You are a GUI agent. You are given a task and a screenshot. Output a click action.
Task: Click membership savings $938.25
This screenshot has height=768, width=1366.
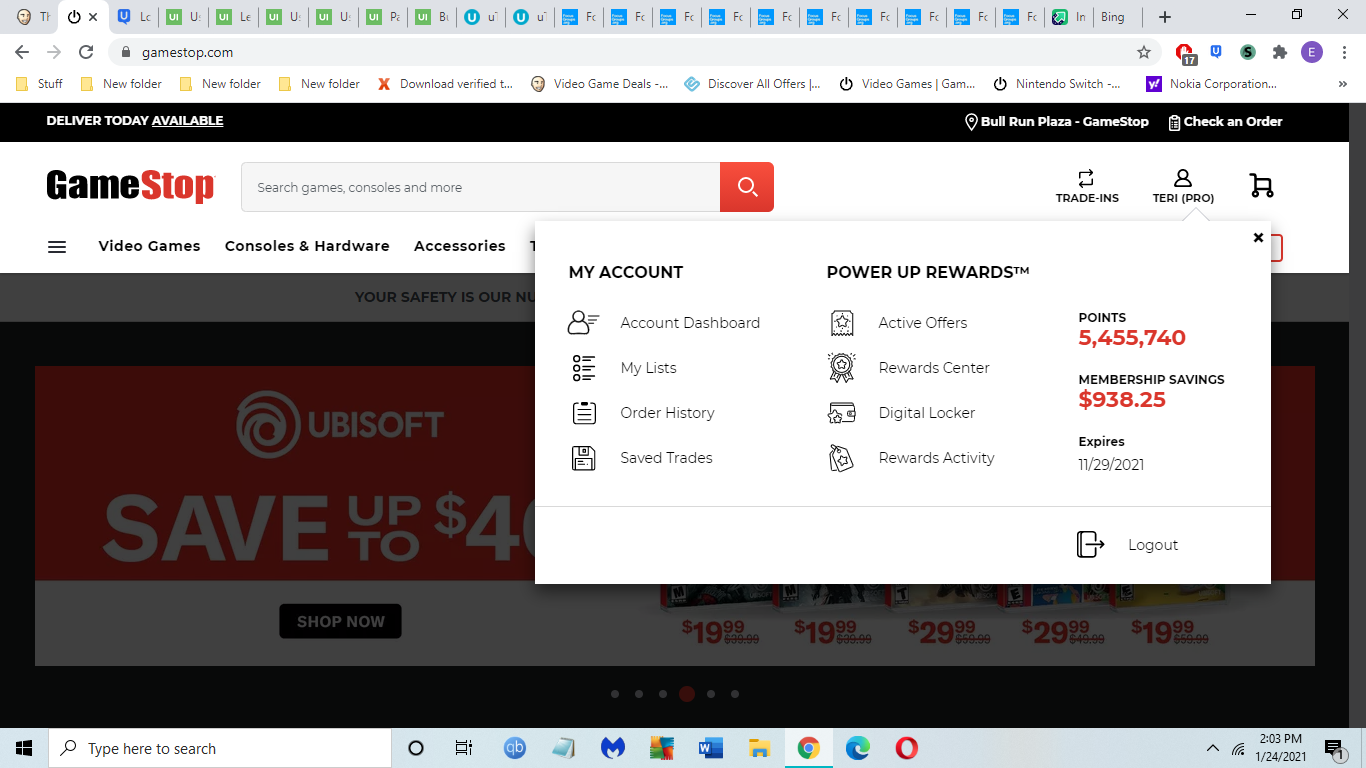(1122, 400)
